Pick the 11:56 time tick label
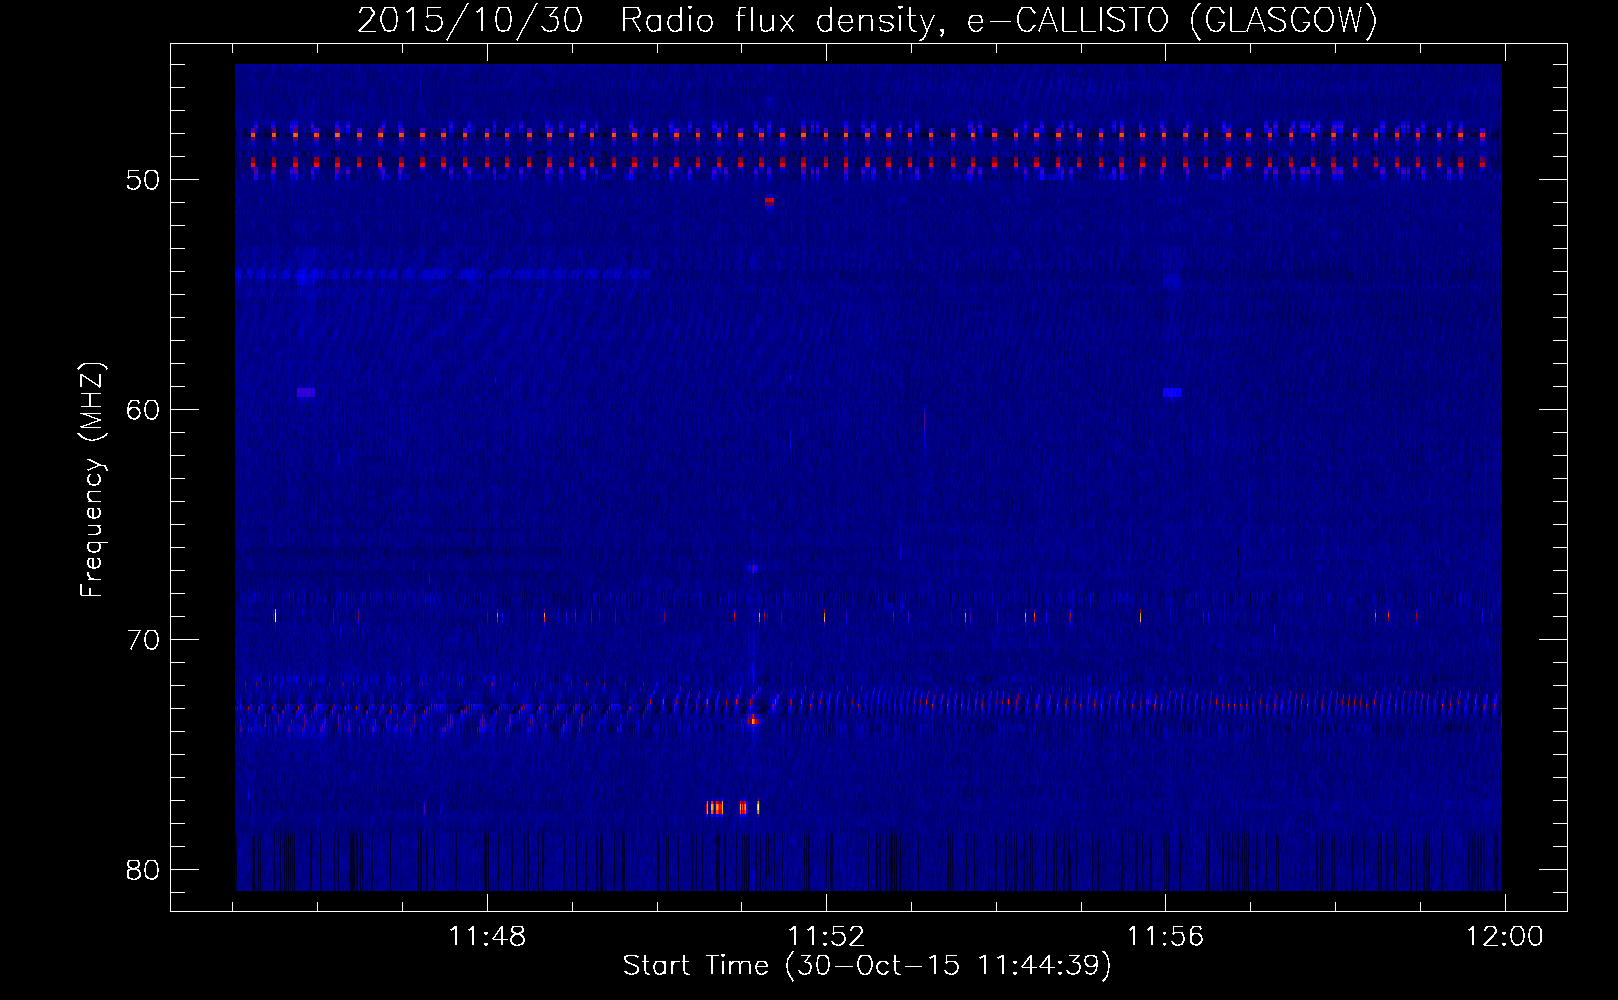The width and height of the screenshot is (1618, 1000). [1165, 937]
